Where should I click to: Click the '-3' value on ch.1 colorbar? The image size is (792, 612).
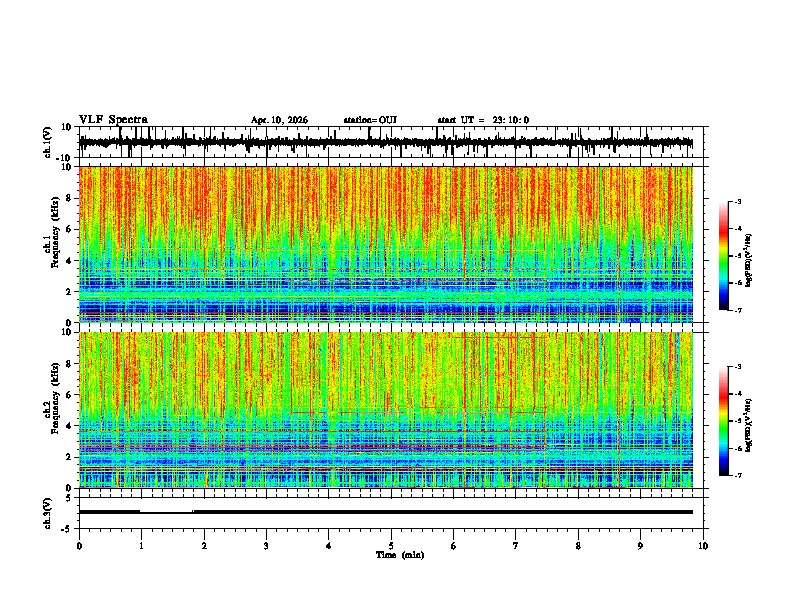(738, 201)
